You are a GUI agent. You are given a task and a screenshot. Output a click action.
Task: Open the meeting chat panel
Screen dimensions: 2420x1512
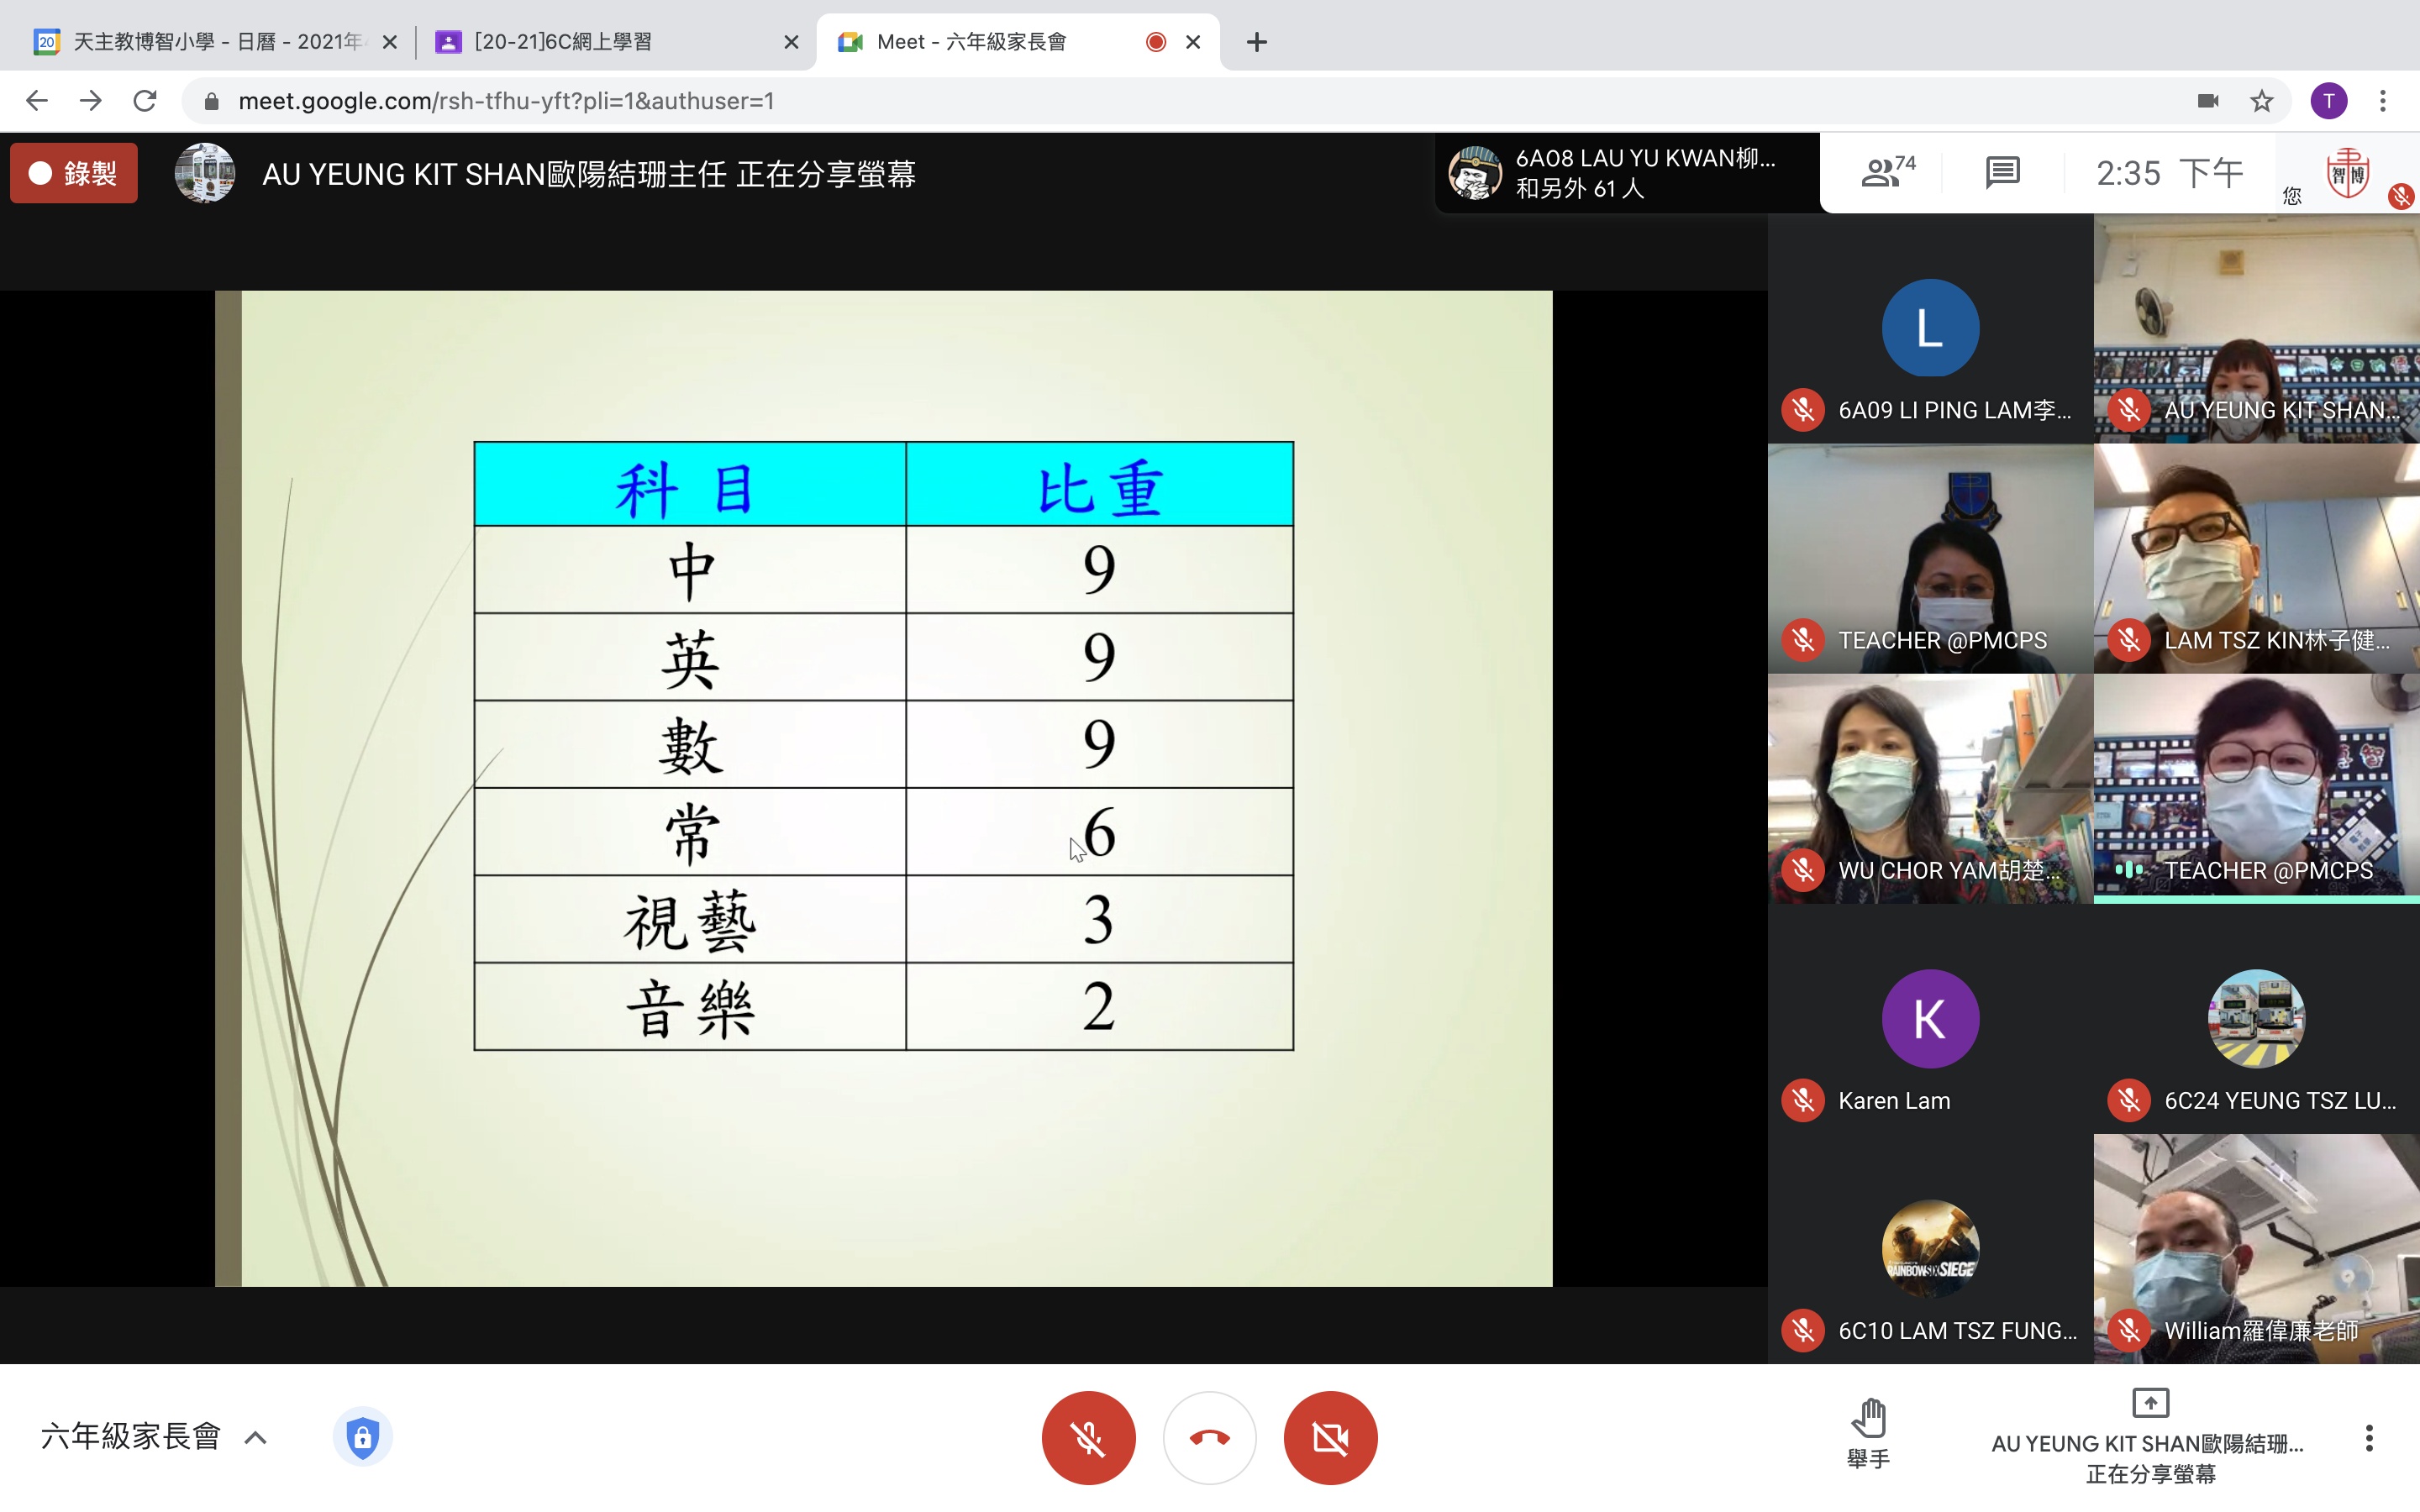click(x=2002, y=173)
